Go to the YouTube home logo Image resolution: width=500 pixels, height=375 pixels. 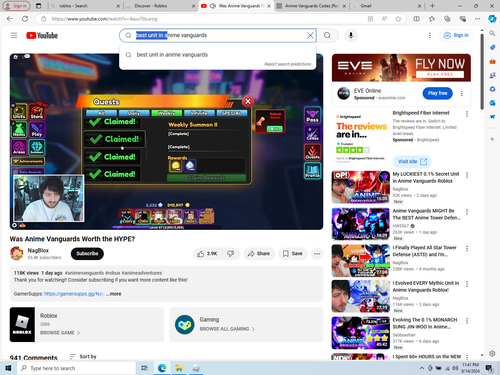(x=42, y=35)
